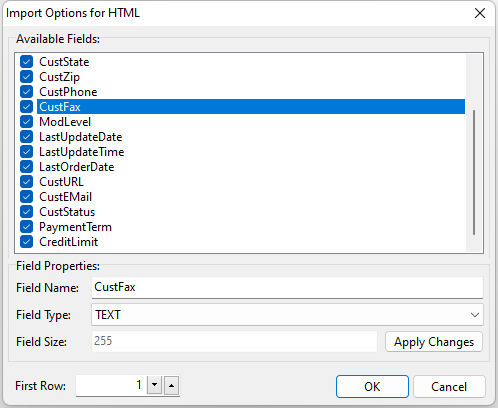The image size is (498, 408).
Task: Select the CustPhone field name
Action: tap(68, 92)
